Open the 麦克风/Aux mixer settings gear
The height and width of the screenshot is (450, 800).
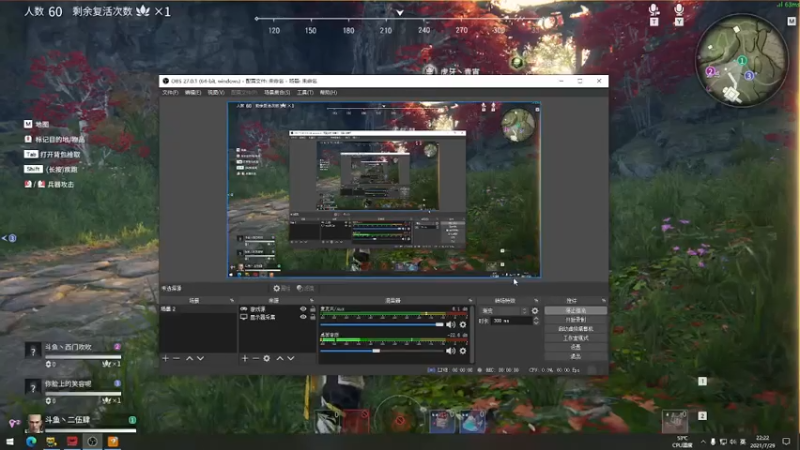point(463,324)
